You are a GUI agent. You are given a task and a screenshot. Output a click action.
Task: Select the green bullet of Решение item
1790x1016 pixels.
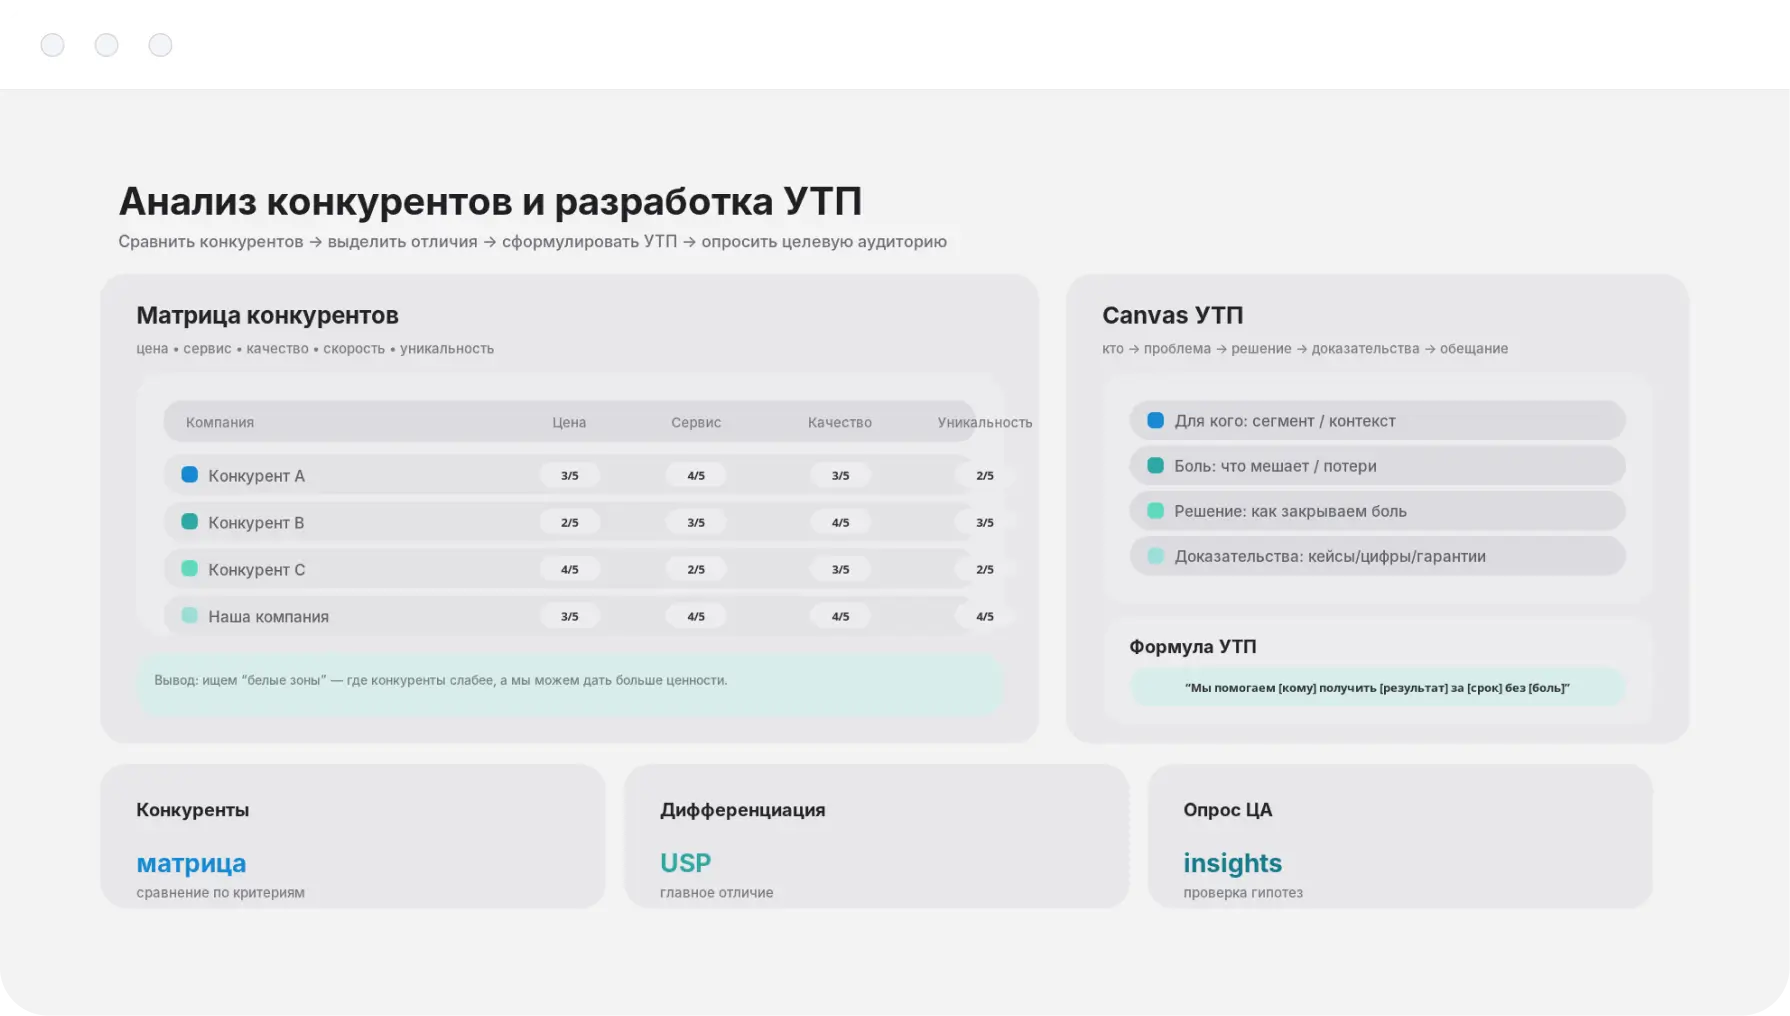pos(1155,511)
